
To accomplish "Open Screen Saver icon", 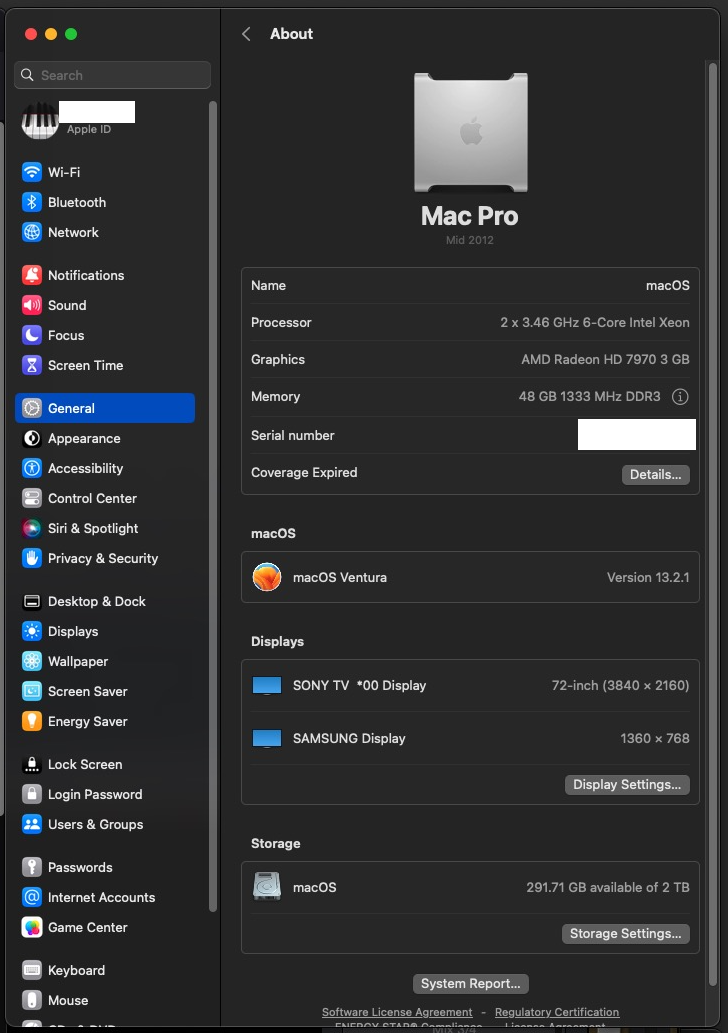I will coord(32,691).
